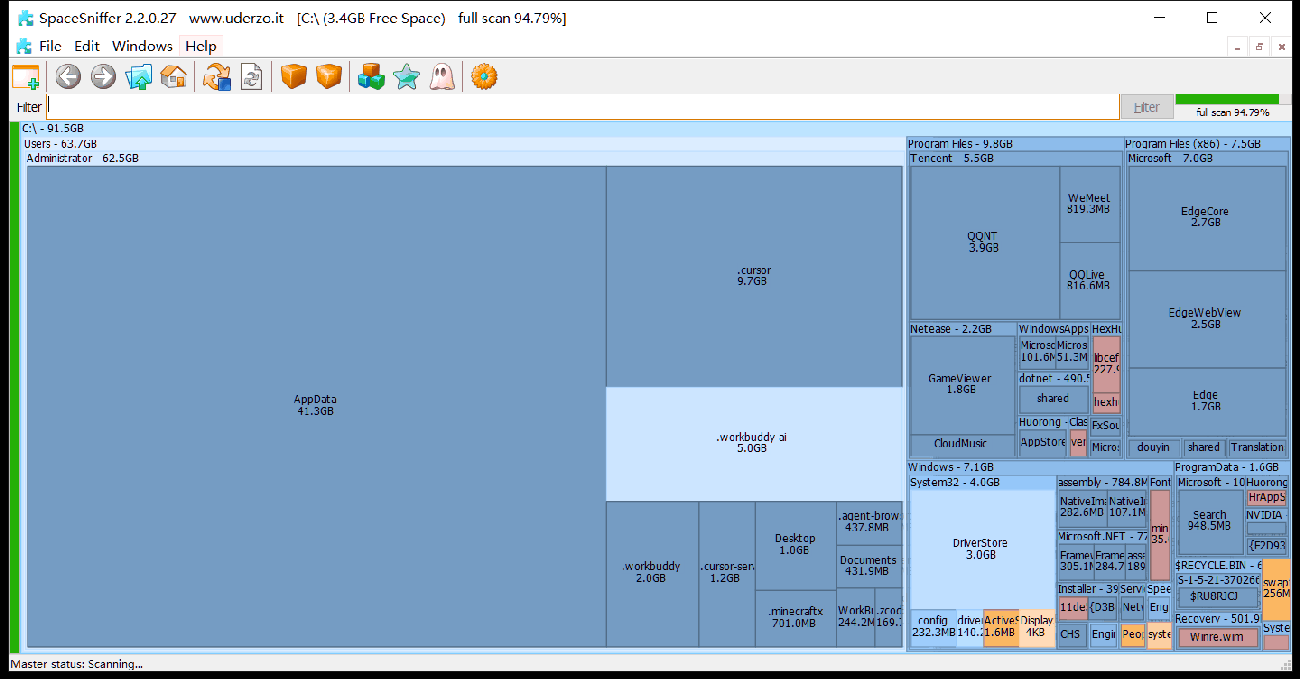
Task: Go back with the left arrow icon
Action: tap(68, 77)
